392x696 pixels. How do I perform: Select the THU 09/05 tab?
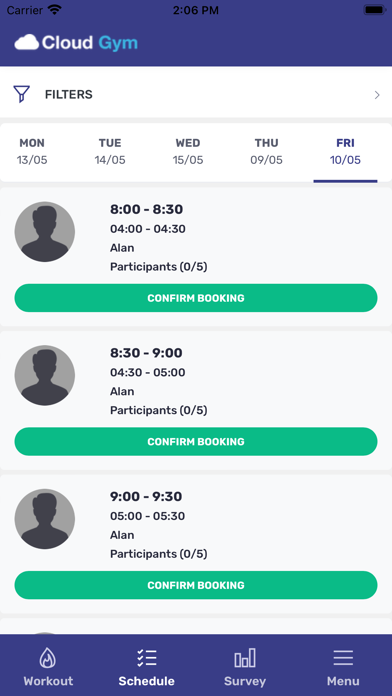pos(266,152)
